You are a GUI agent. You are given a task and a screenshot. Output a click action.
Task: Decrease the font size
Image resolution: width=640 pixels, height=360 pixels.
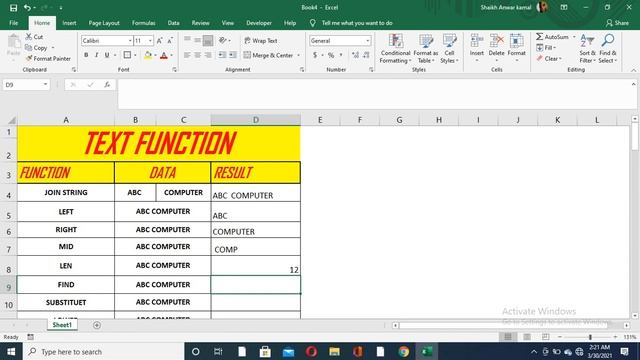tap(170, 40)
